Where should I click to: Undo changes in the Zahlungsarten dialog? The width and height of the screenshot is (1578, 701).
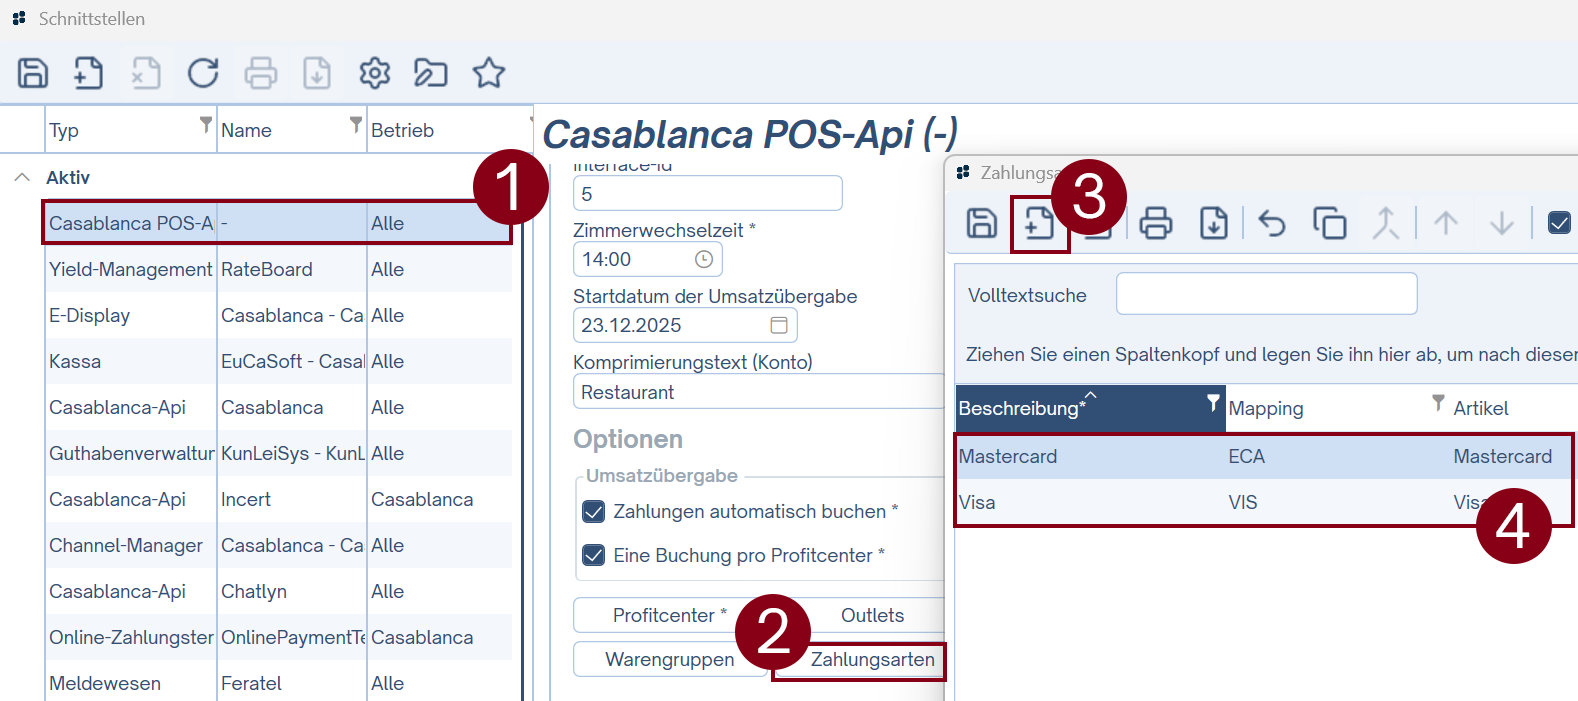click(x=1272, y=223)
